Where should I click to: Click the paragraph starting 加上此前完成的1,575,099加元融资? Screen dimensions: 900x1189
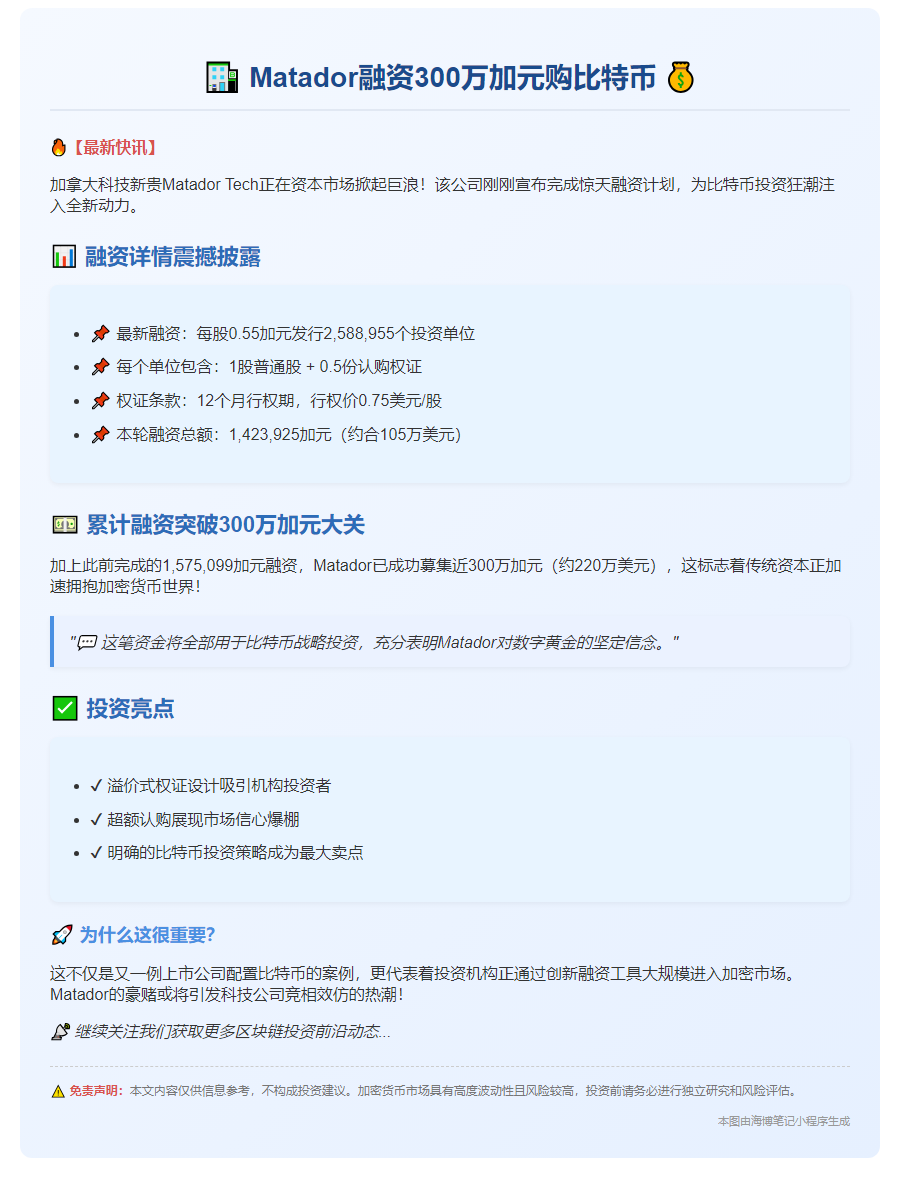click(x=446, y=576)
